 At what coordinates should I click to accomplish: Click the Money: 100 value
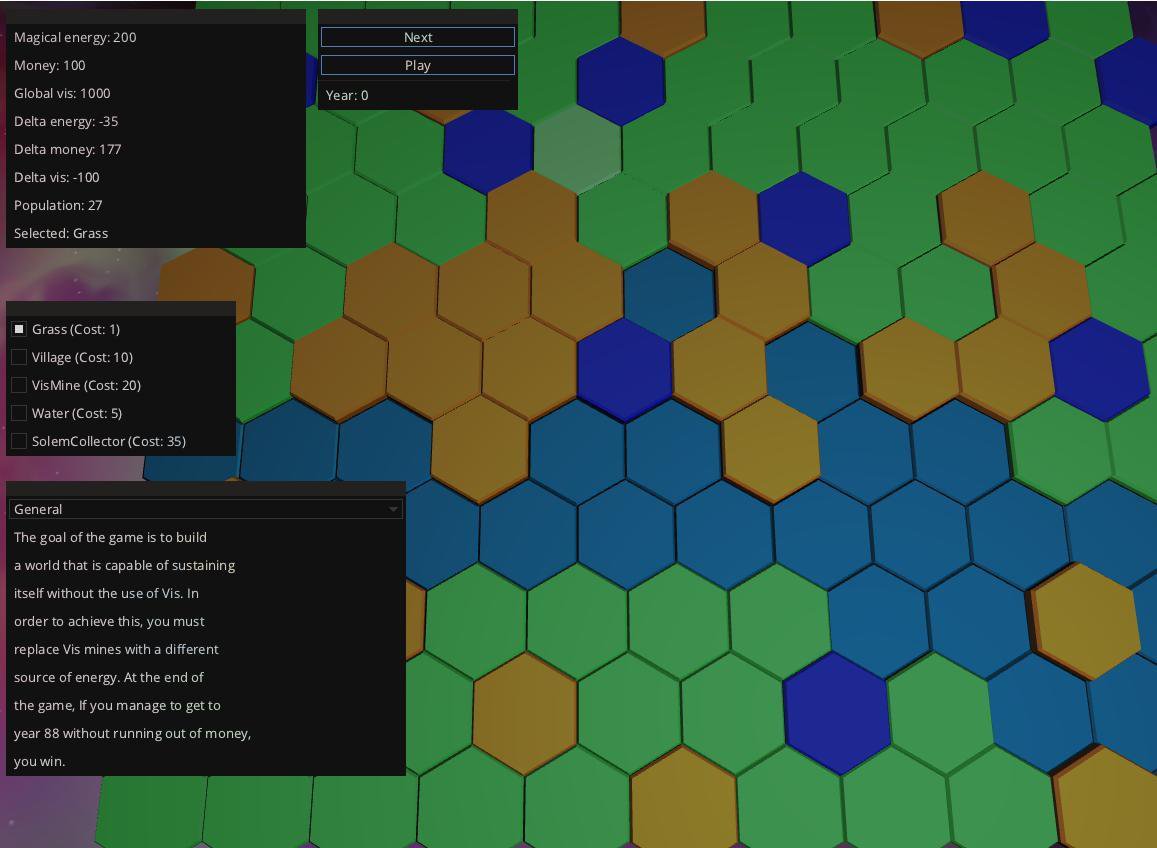[49, 65]
